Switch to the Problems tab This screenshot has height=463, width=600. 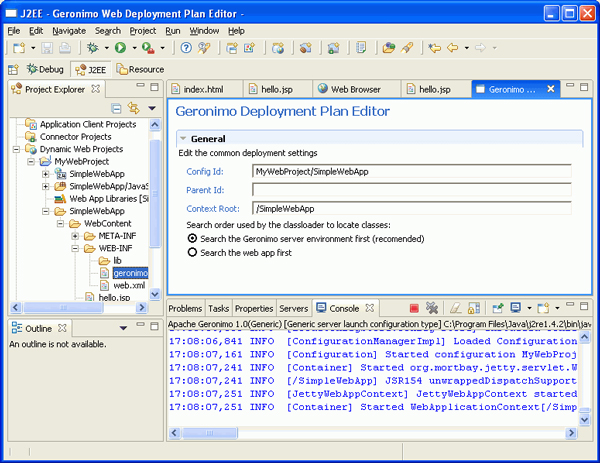[x=185, y=308]
